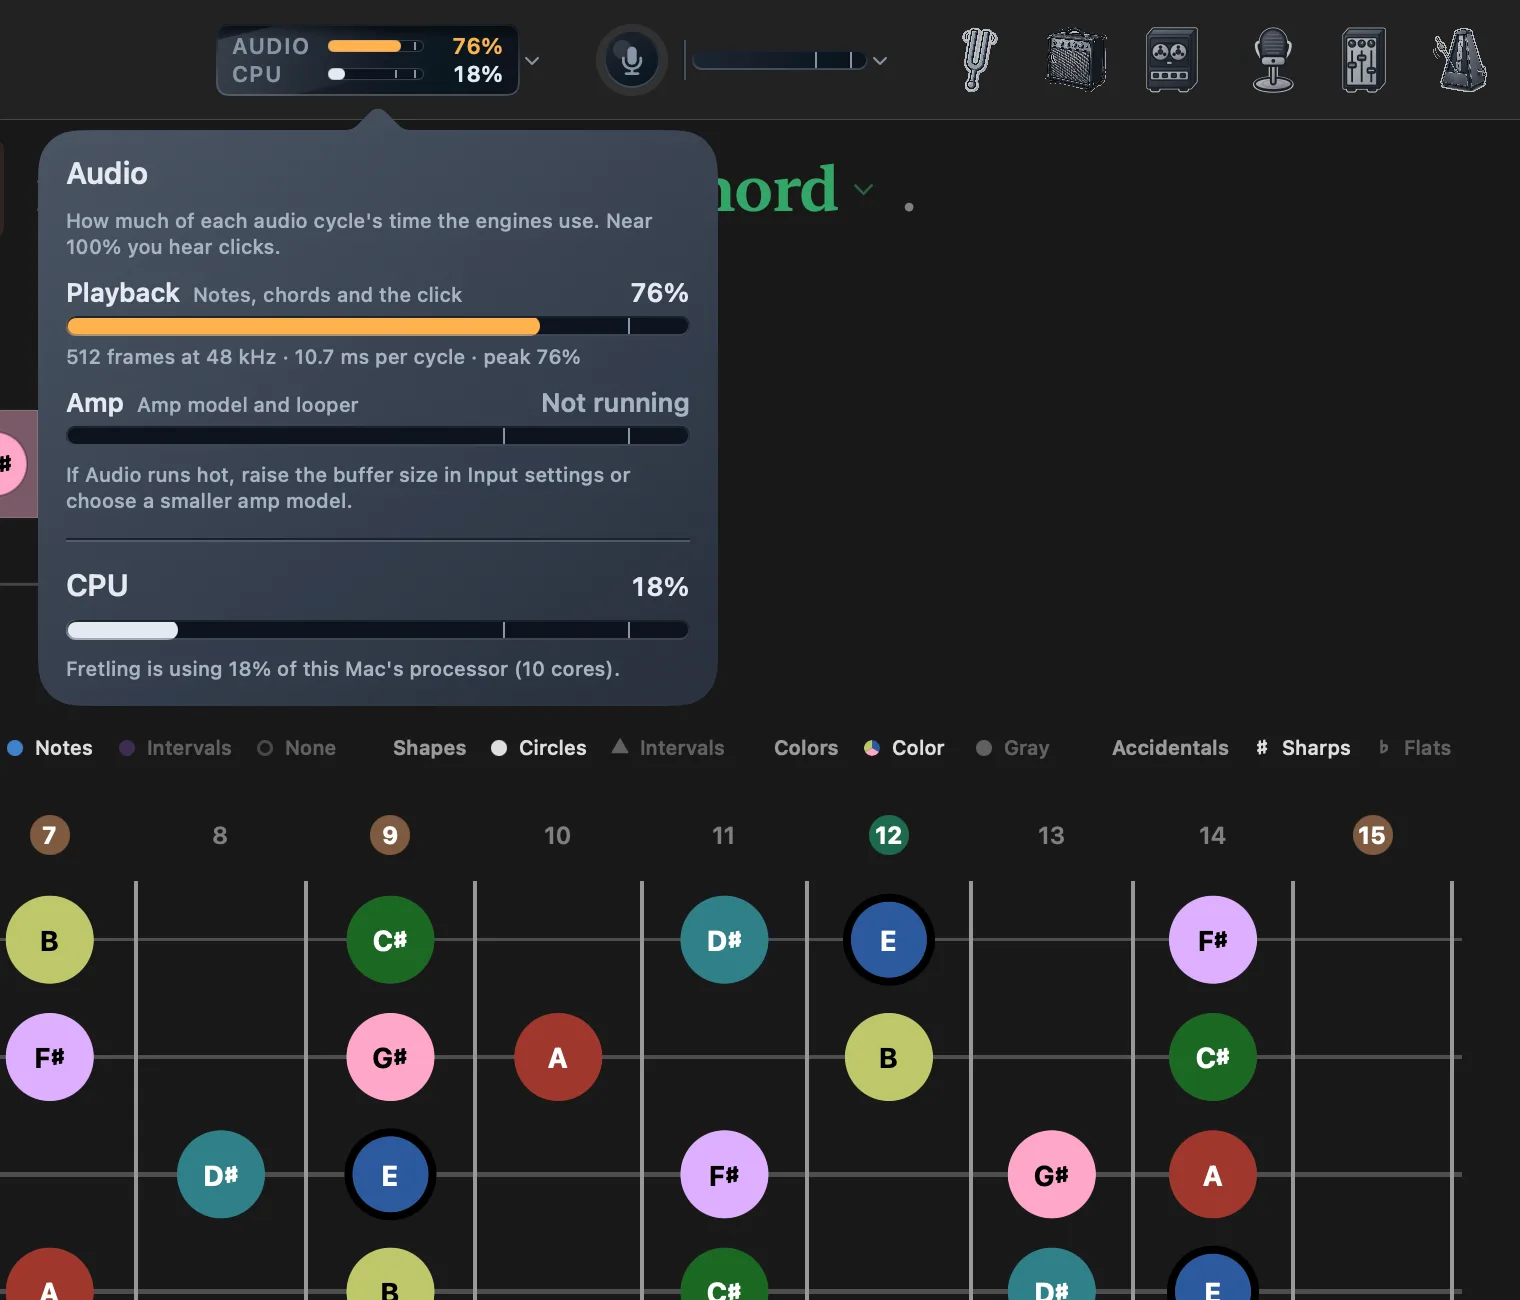Click the A note circle at fret 10

click(x=558, y=1057)
